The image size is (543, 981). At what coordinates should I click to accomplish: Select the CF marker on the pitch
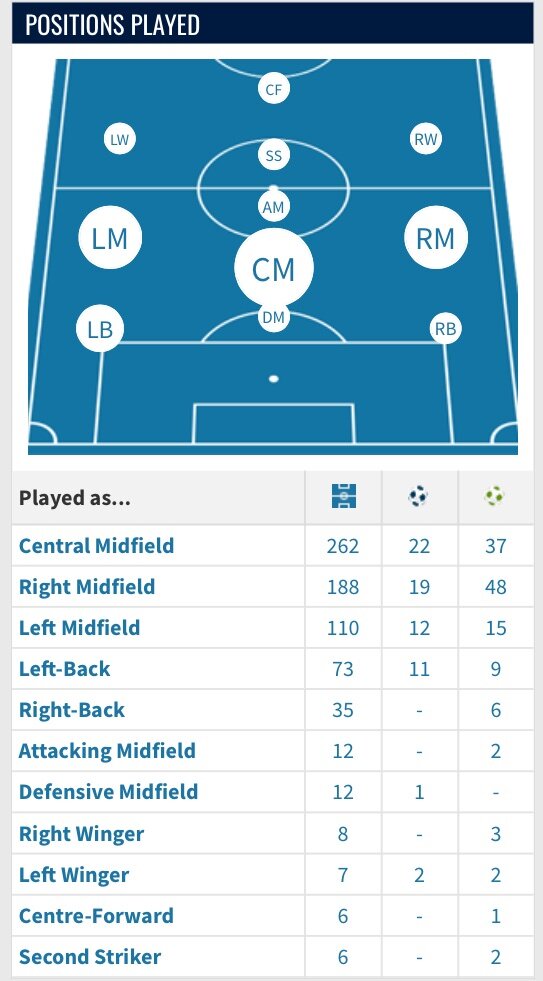(273, 89)
